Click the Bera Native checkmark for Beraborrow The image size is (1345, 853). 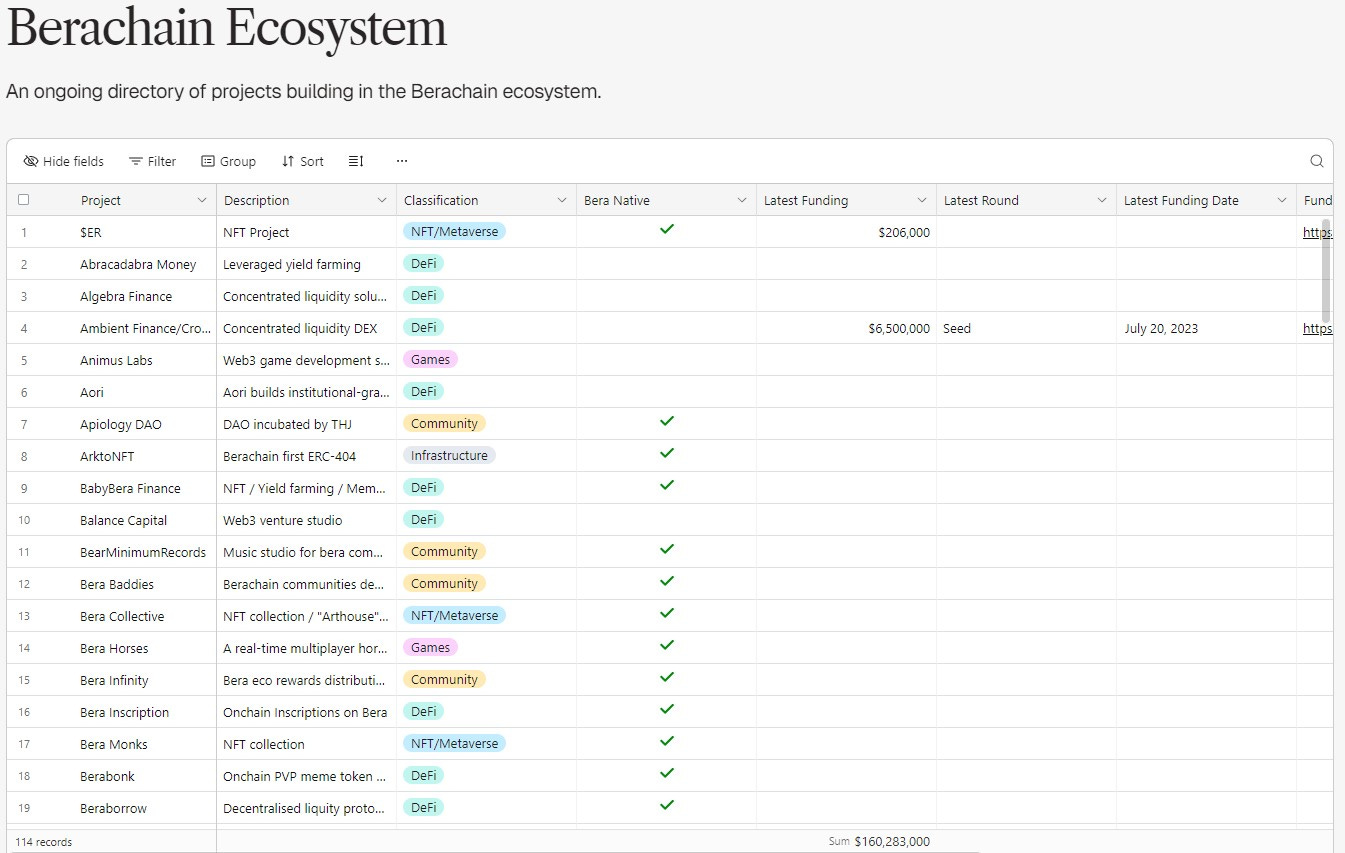[667, 806]
